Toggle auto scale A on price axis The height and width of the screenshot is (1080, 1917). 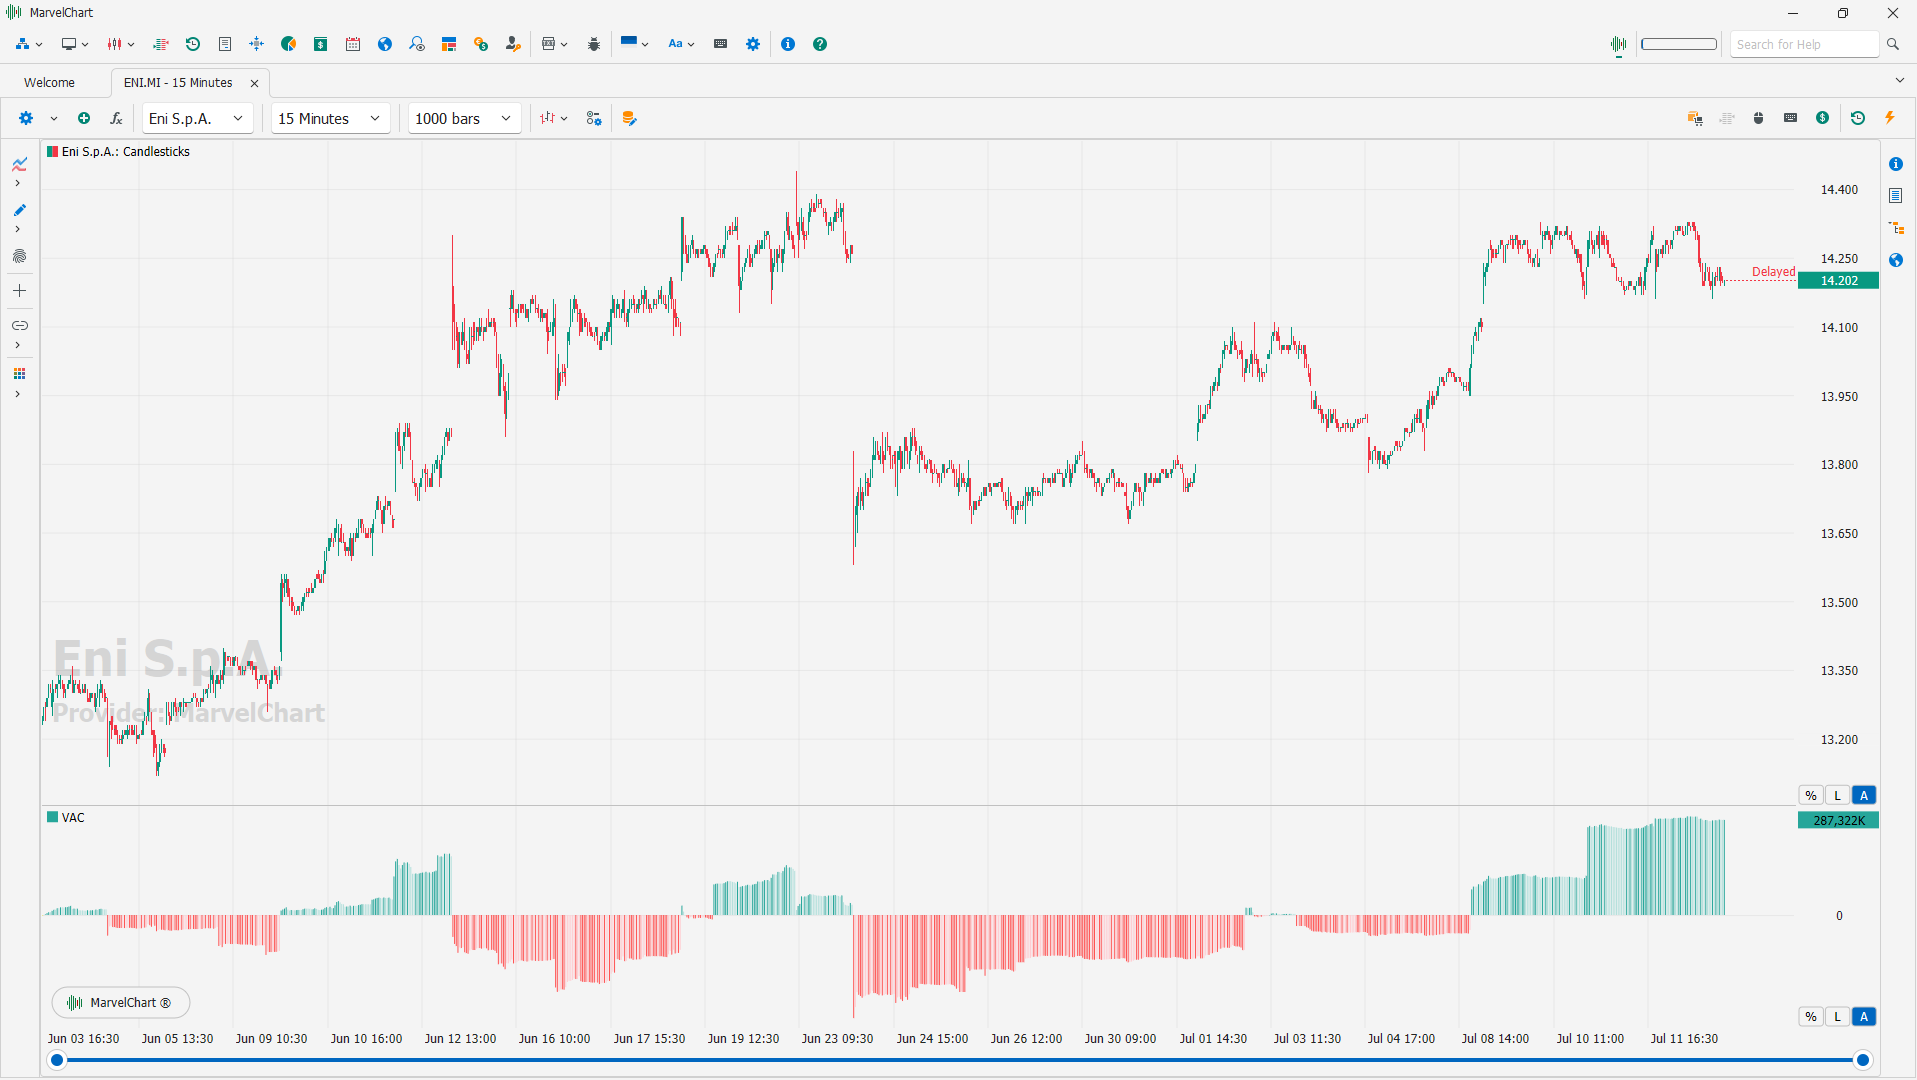(x=1864, y=795)
